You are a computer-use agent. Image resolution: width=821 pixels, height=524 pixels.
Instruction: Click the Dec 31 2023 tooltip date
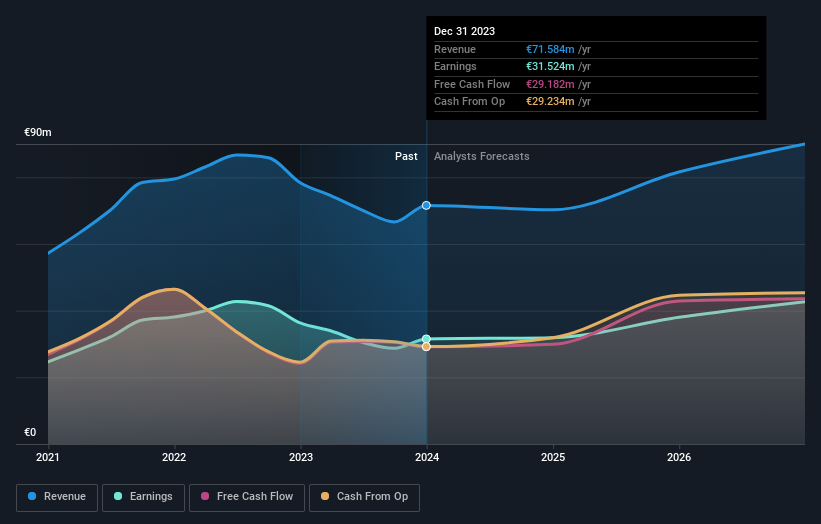click(x=464, y=31)
